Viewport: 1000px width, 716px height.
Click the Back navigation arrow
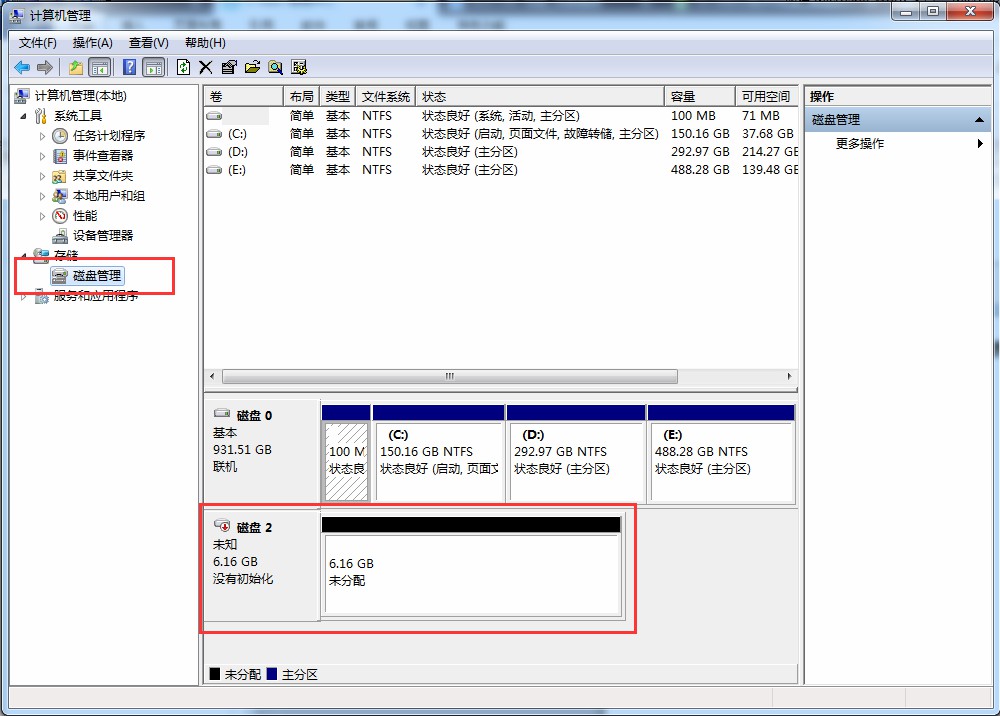(x=22, y=67)
